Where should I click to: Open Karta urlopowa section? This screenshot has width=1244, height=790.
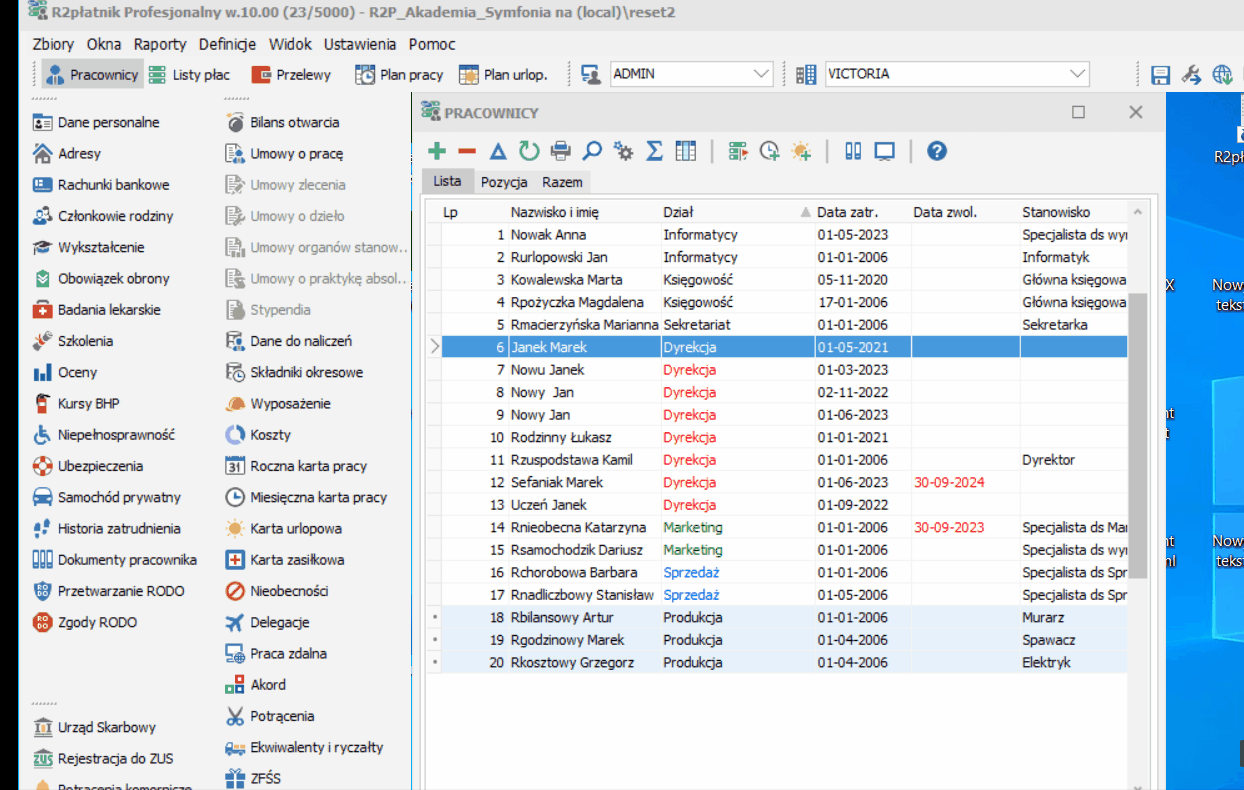[x=283, y=528]
